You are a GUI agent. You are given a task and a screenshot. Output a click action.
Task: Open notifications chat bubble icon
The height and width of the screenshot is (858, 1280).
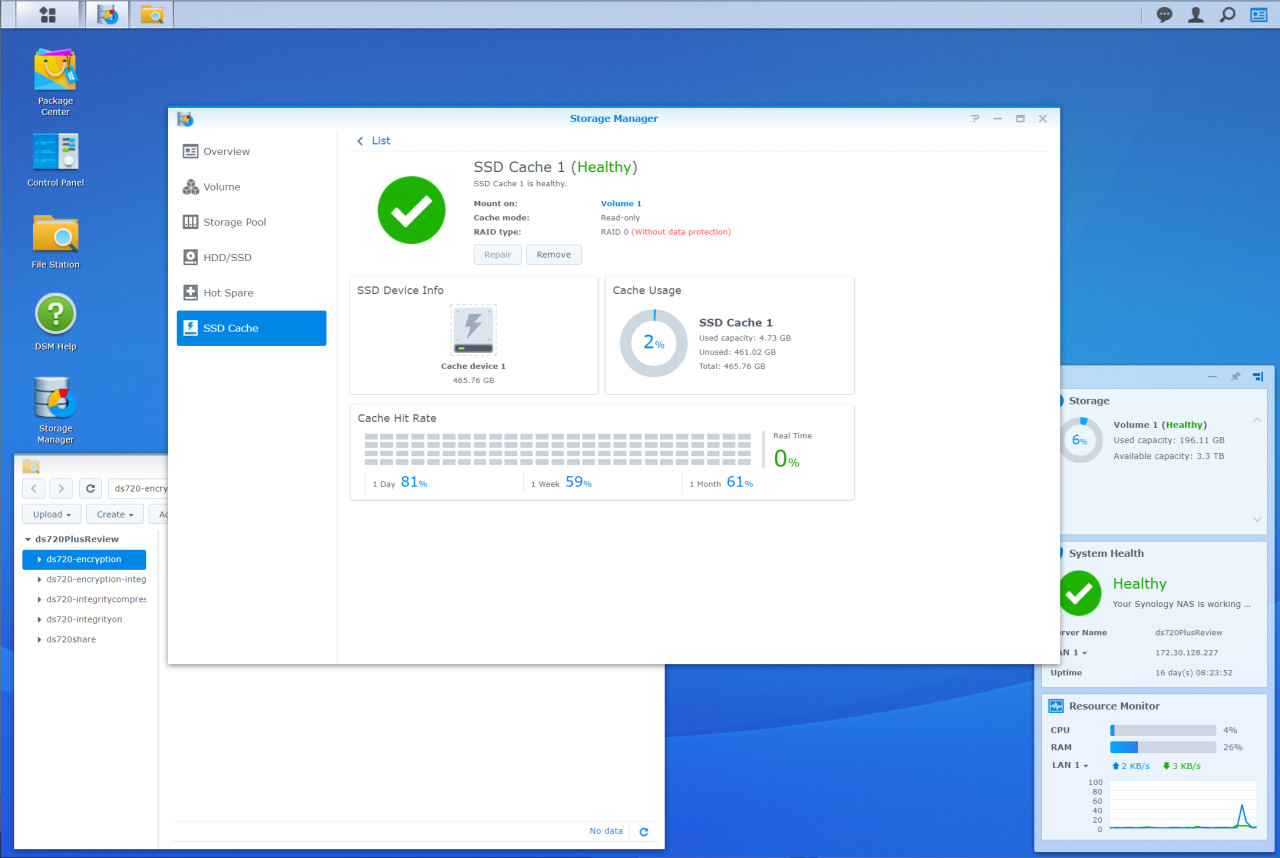click(x=1164, y=14)
